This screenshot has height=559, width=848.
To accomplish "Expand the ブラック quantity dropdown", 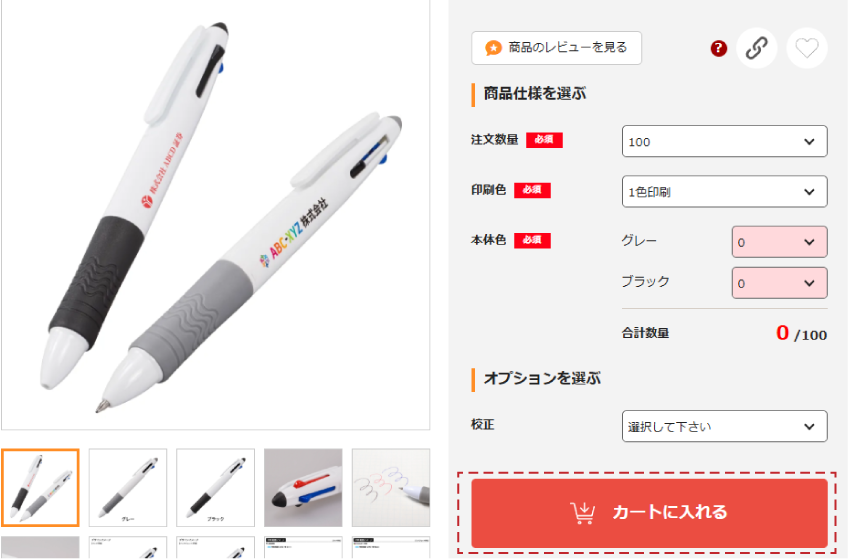I will point(779,283).
